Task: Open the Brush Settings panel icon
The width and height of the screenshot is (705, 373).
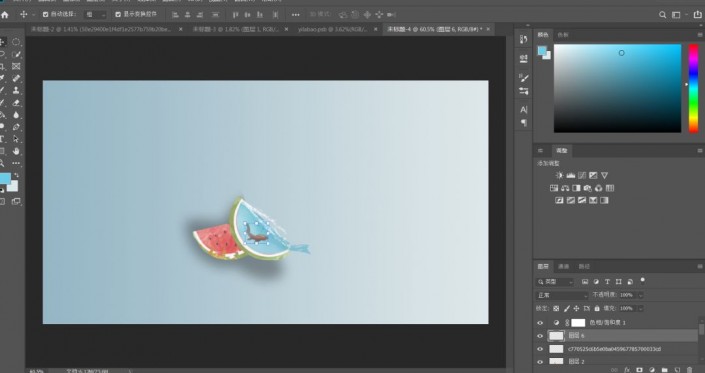Action: coord(523,78)
